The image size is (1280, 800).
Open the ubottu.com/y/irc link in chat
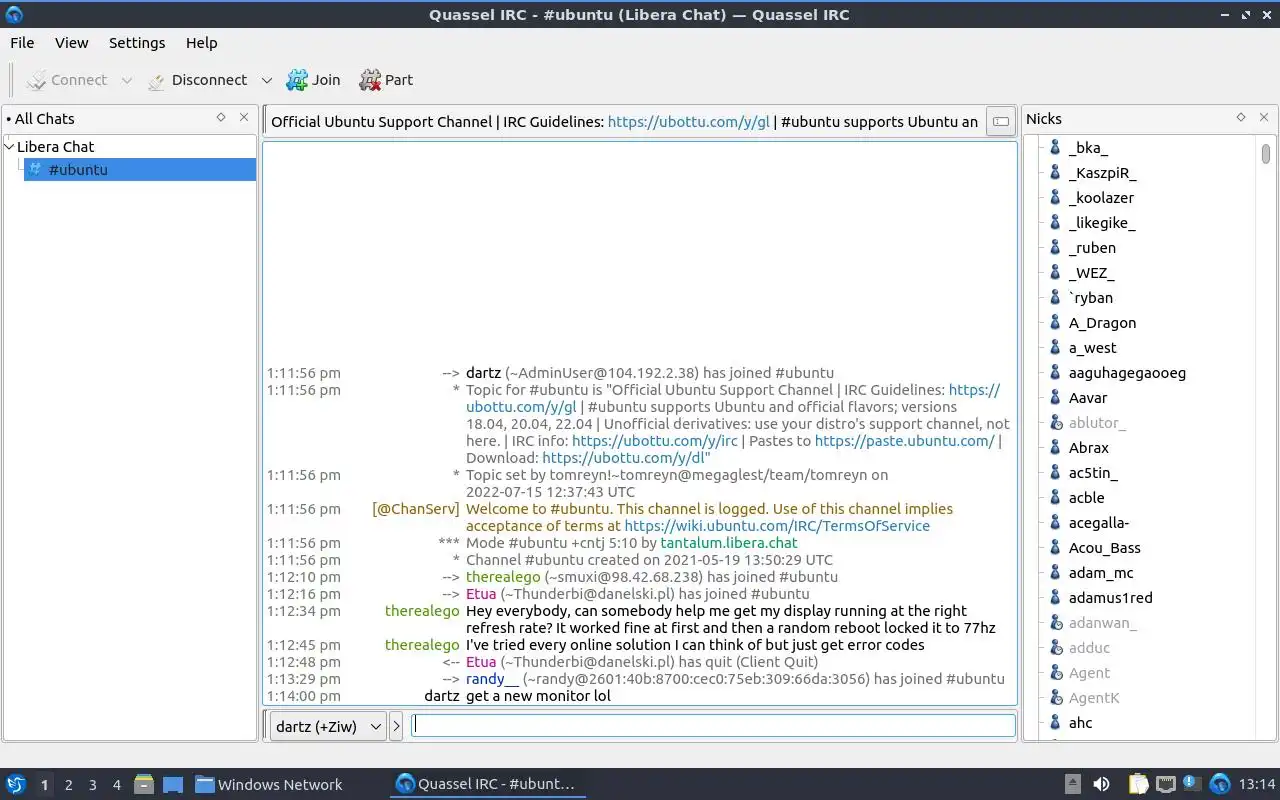point(655,441)
